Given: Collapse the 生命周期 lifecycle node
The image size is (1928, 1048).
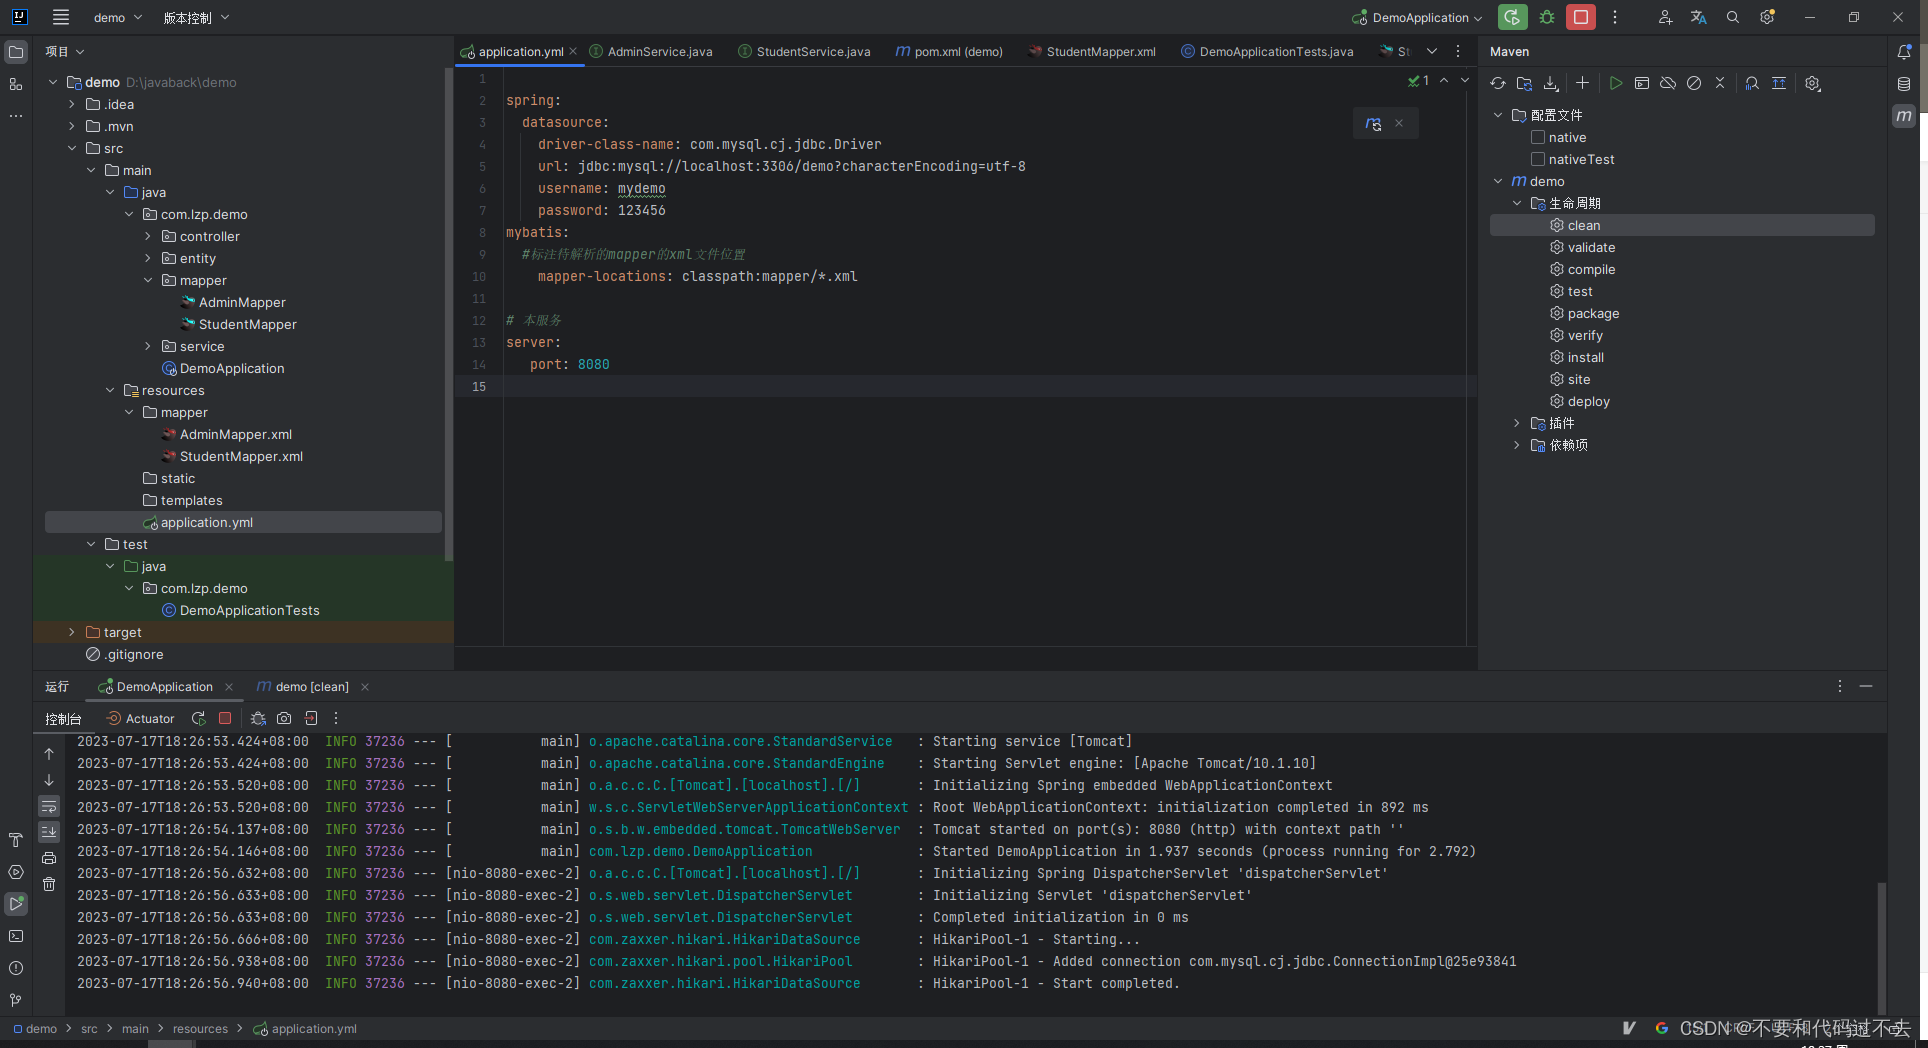Looking at the screenshot, I should click(1517, 202).
